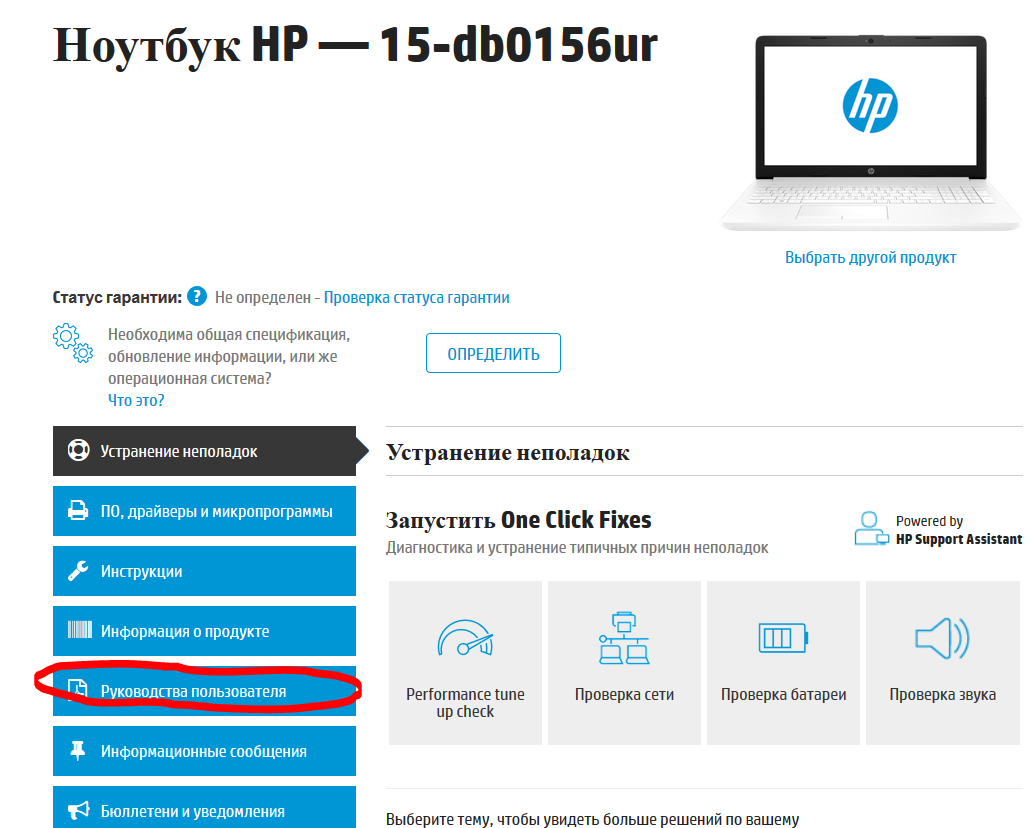This screenshot has width=1030, height=828.
Task: Open the Что это? link
Action: pos(136,400)
